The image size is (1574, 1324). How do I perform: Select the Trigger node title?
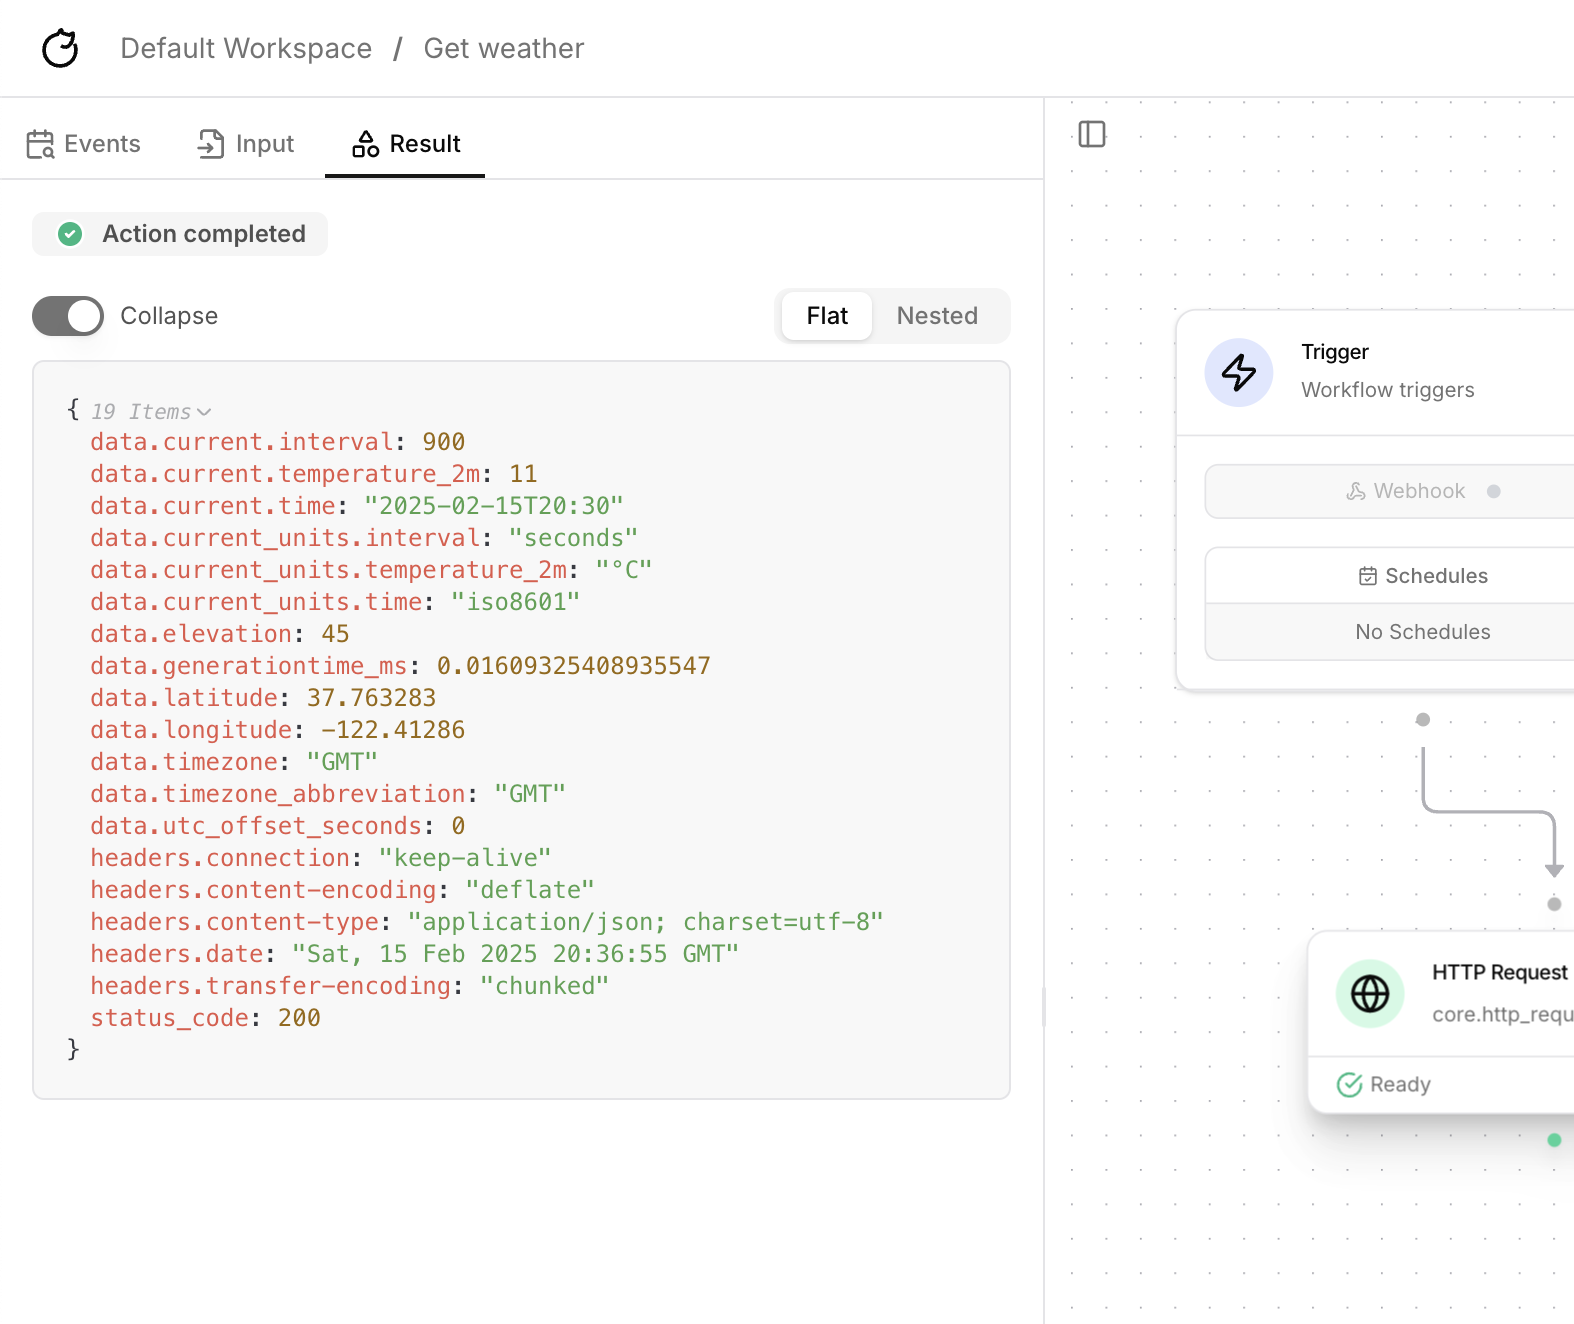pos(1335,352)
